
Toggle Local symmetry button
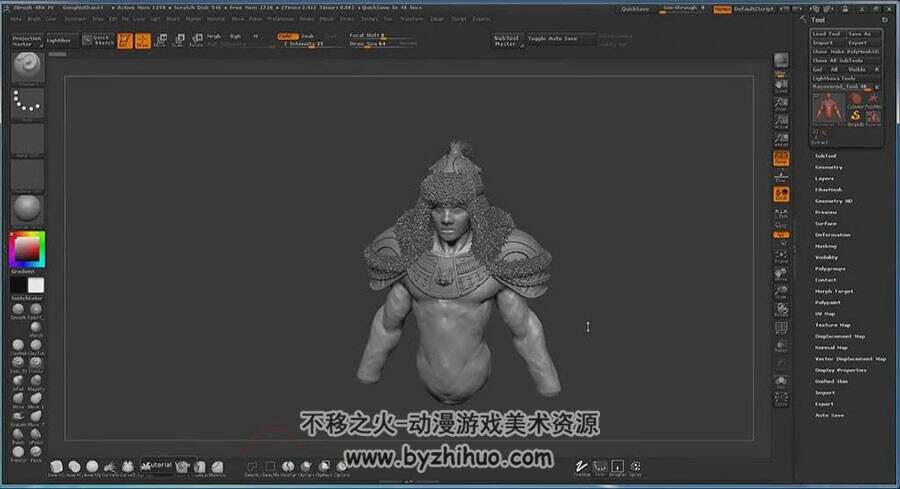click(781, 195)
